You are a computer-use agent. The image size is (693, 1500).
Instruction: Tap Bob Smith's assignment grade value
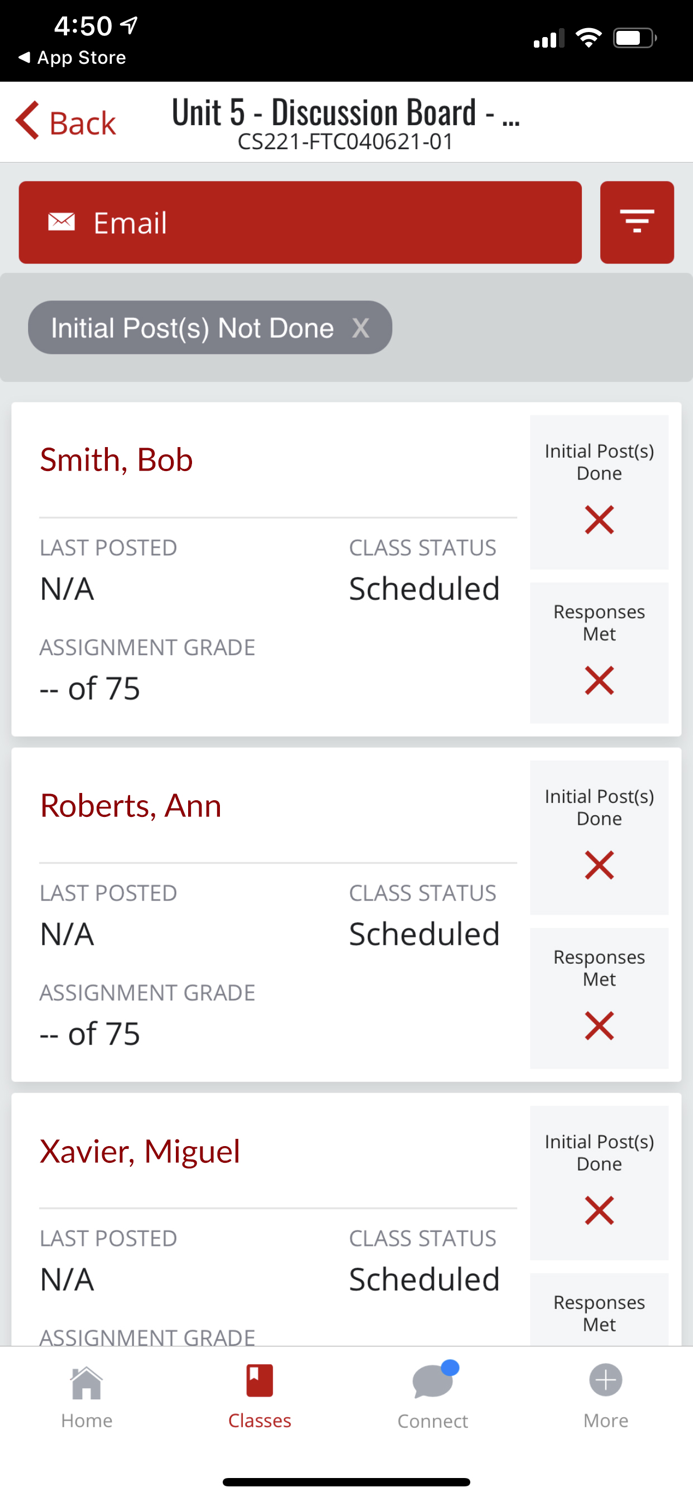pyautogui.click(x=90, y=689)
